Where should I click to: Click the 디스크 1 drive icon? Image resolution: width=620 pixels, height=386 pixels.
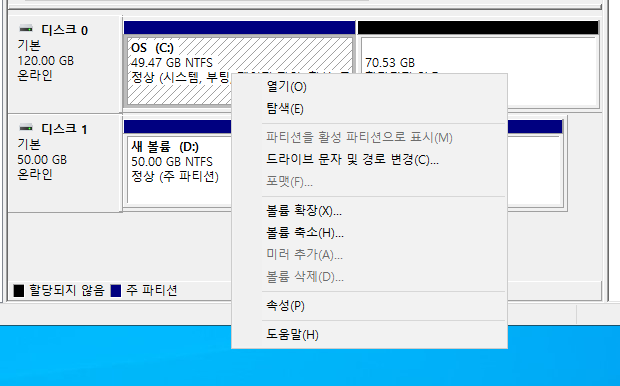(26, 127)
